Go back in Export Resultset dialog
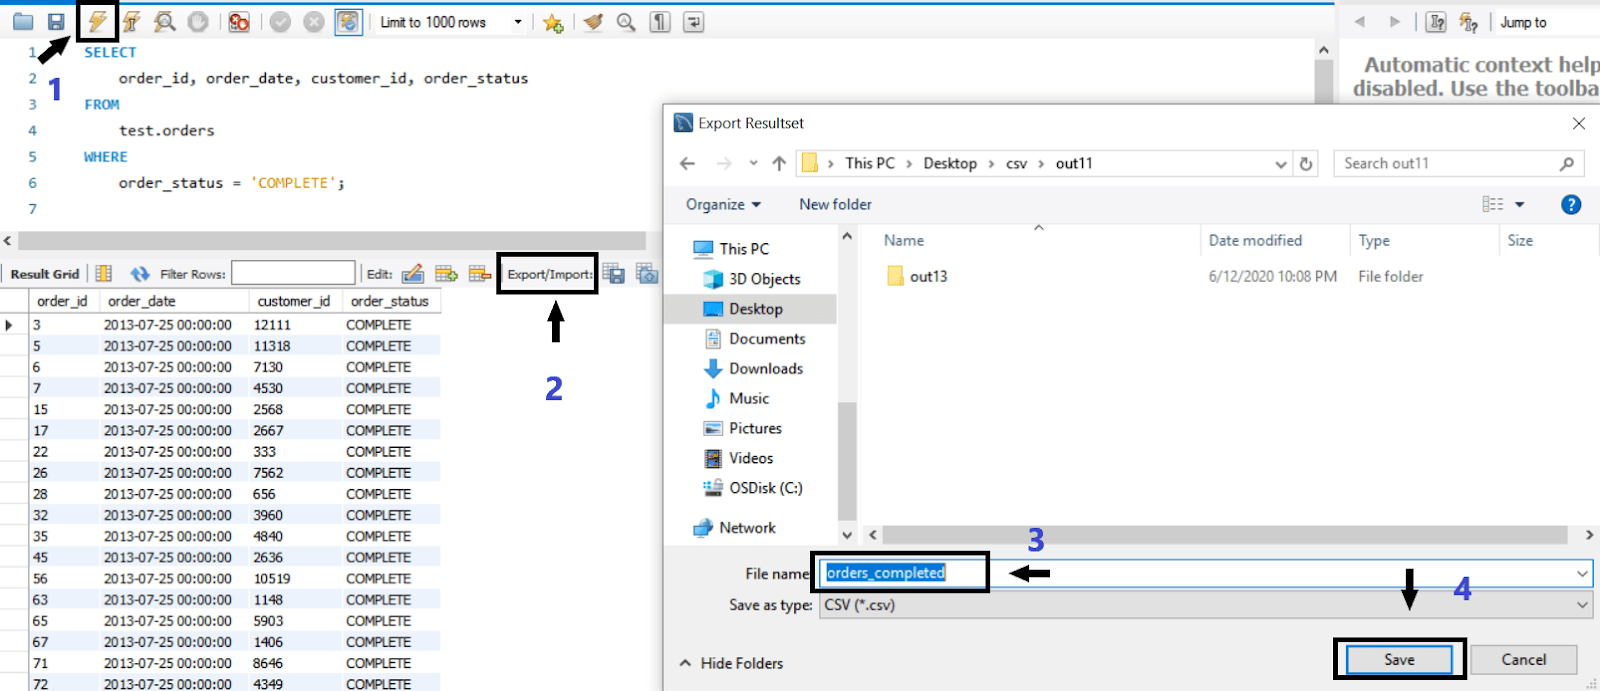The image size is (1600, 691). click(x=687, y=163)
